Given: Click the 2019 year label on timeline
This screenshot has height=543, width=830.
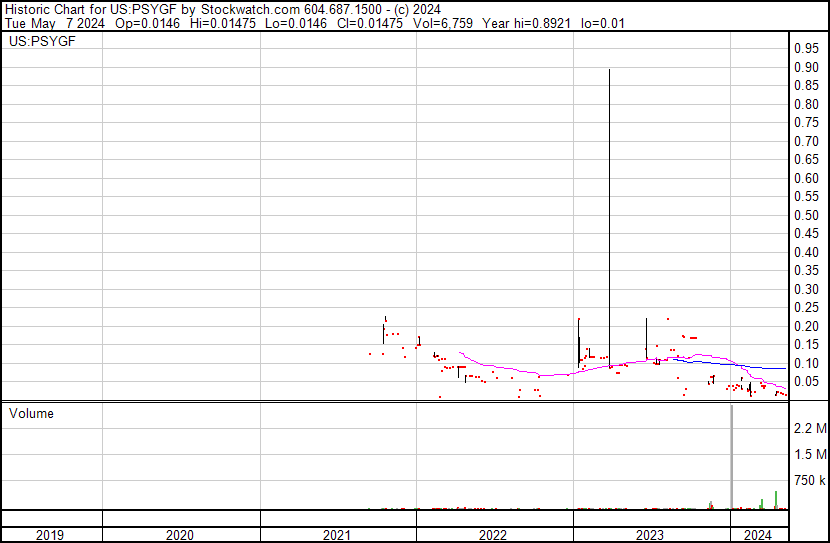Looking at the screenshot, I should [50, 535].
